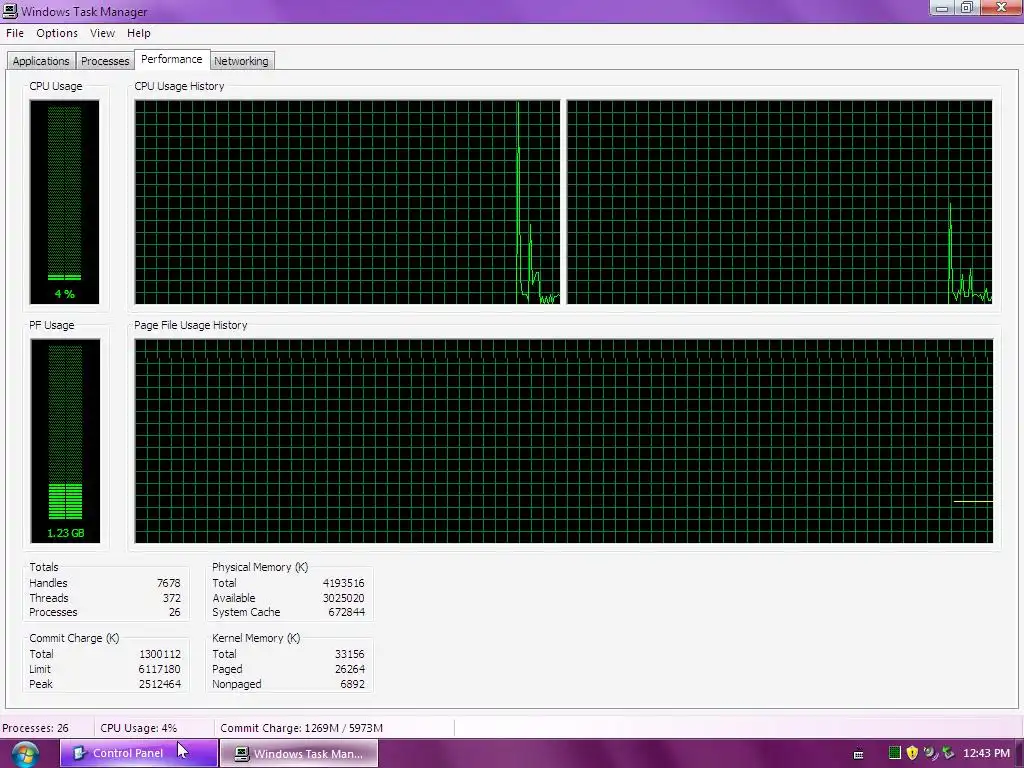Click the volume speaker tray icon
The width and height of the screenshot is (1024, 768).
[x=930, y=753]
